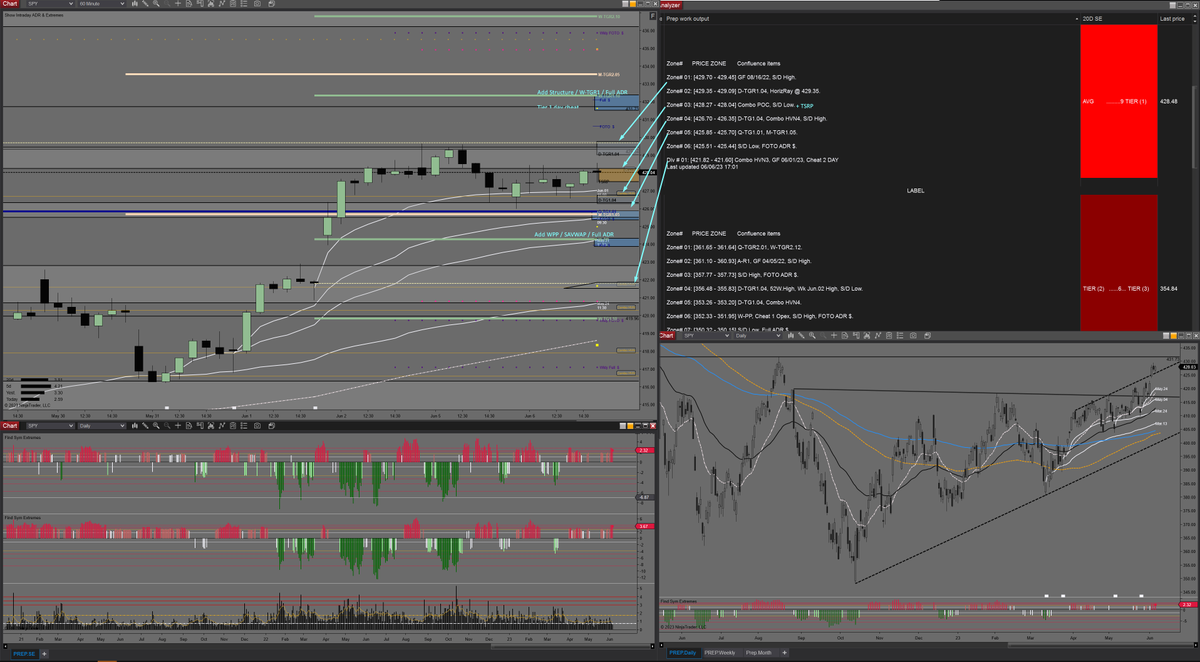Switch to the PREP.Weekly tab

722,653
